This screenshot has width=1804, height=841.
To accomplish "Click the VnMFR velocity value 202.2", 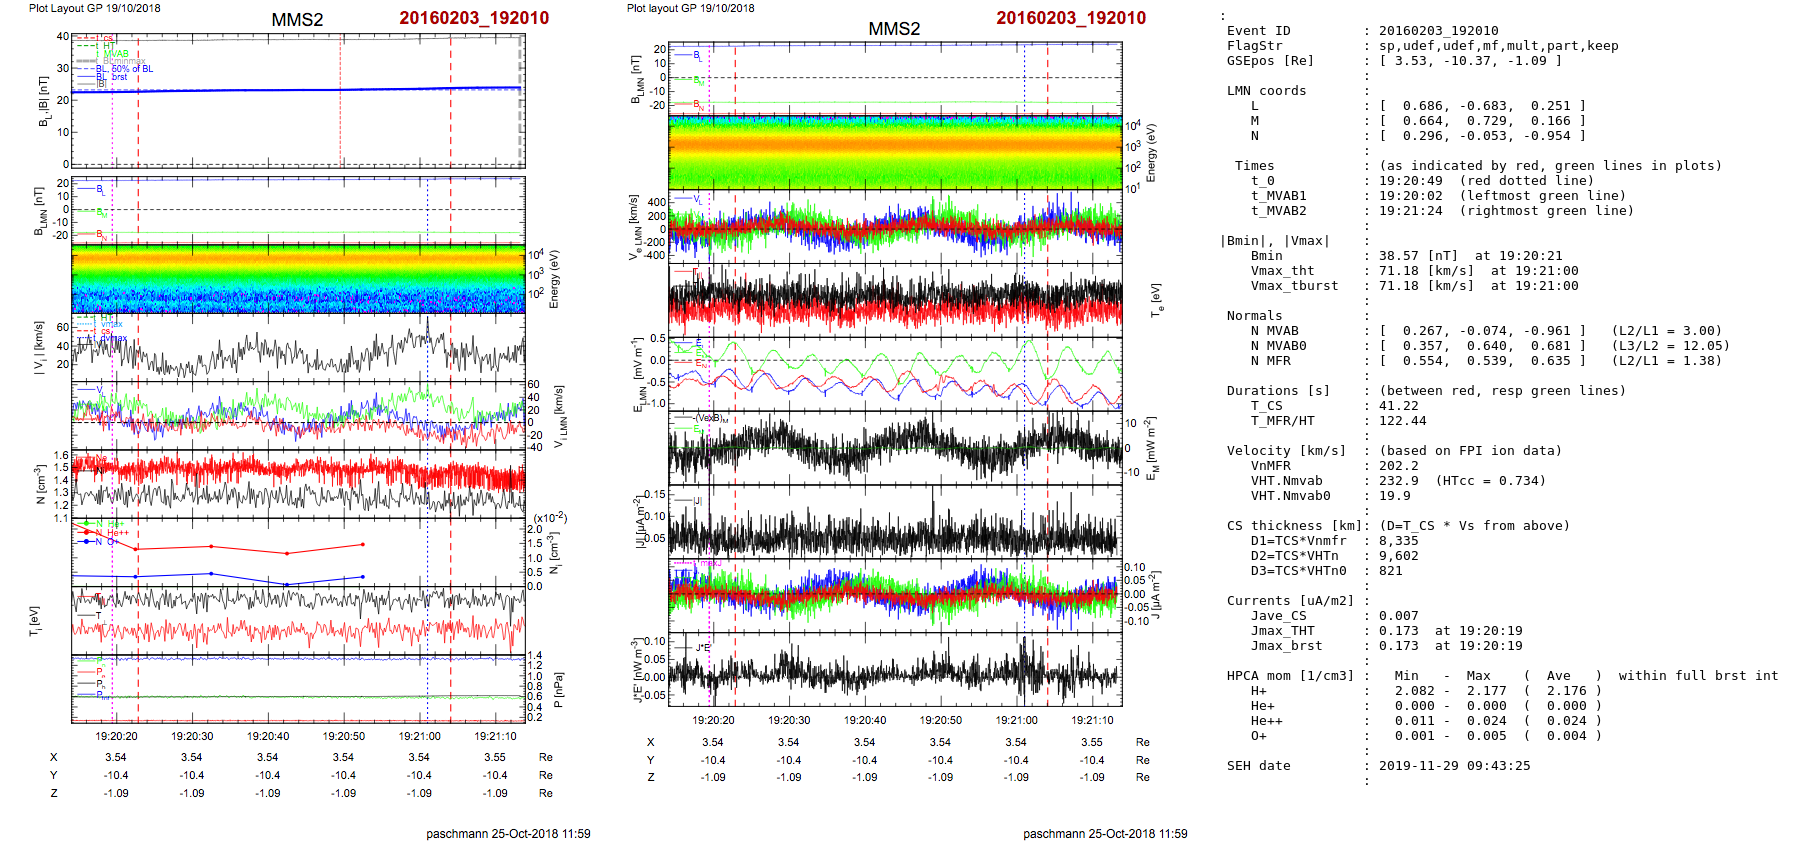I will [1398, 466].
